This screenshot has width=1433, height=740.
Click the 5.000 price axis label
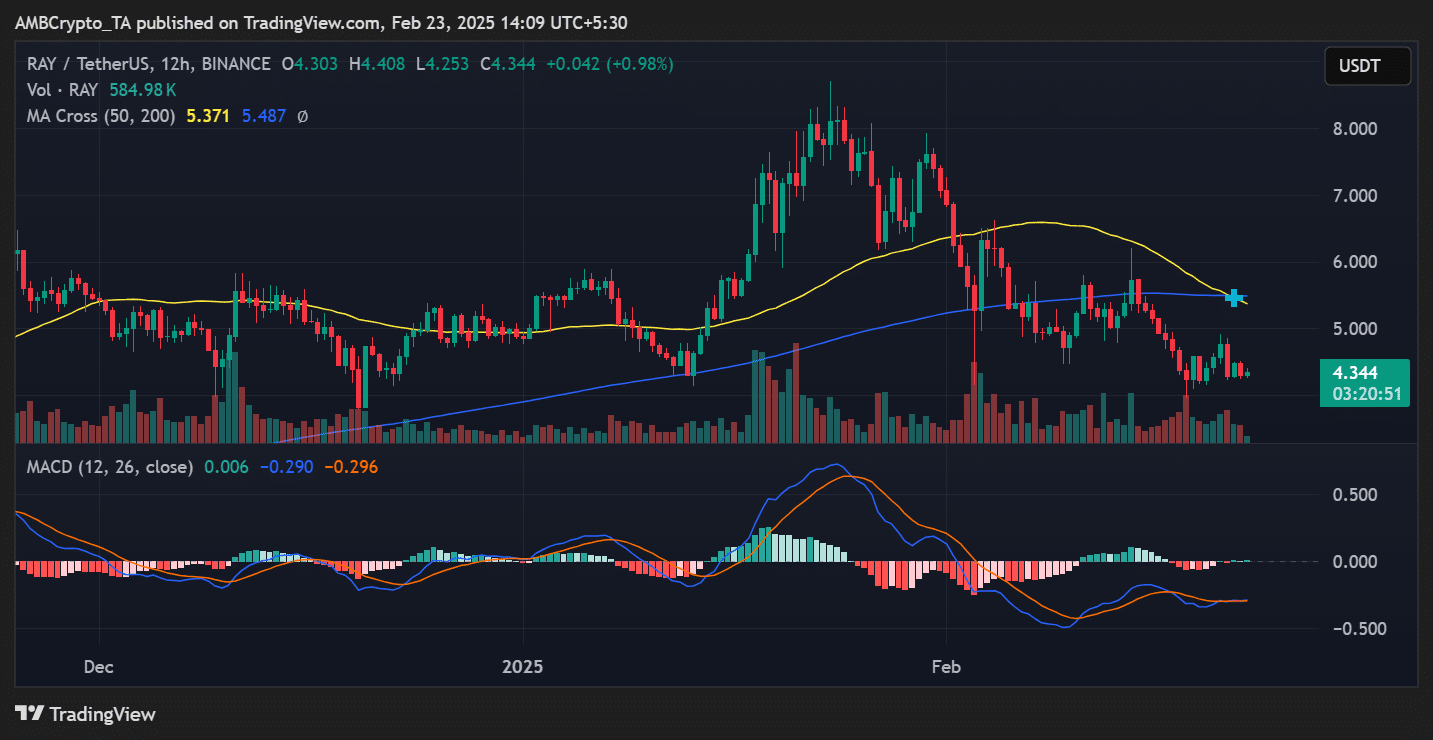pos(1355,329)
